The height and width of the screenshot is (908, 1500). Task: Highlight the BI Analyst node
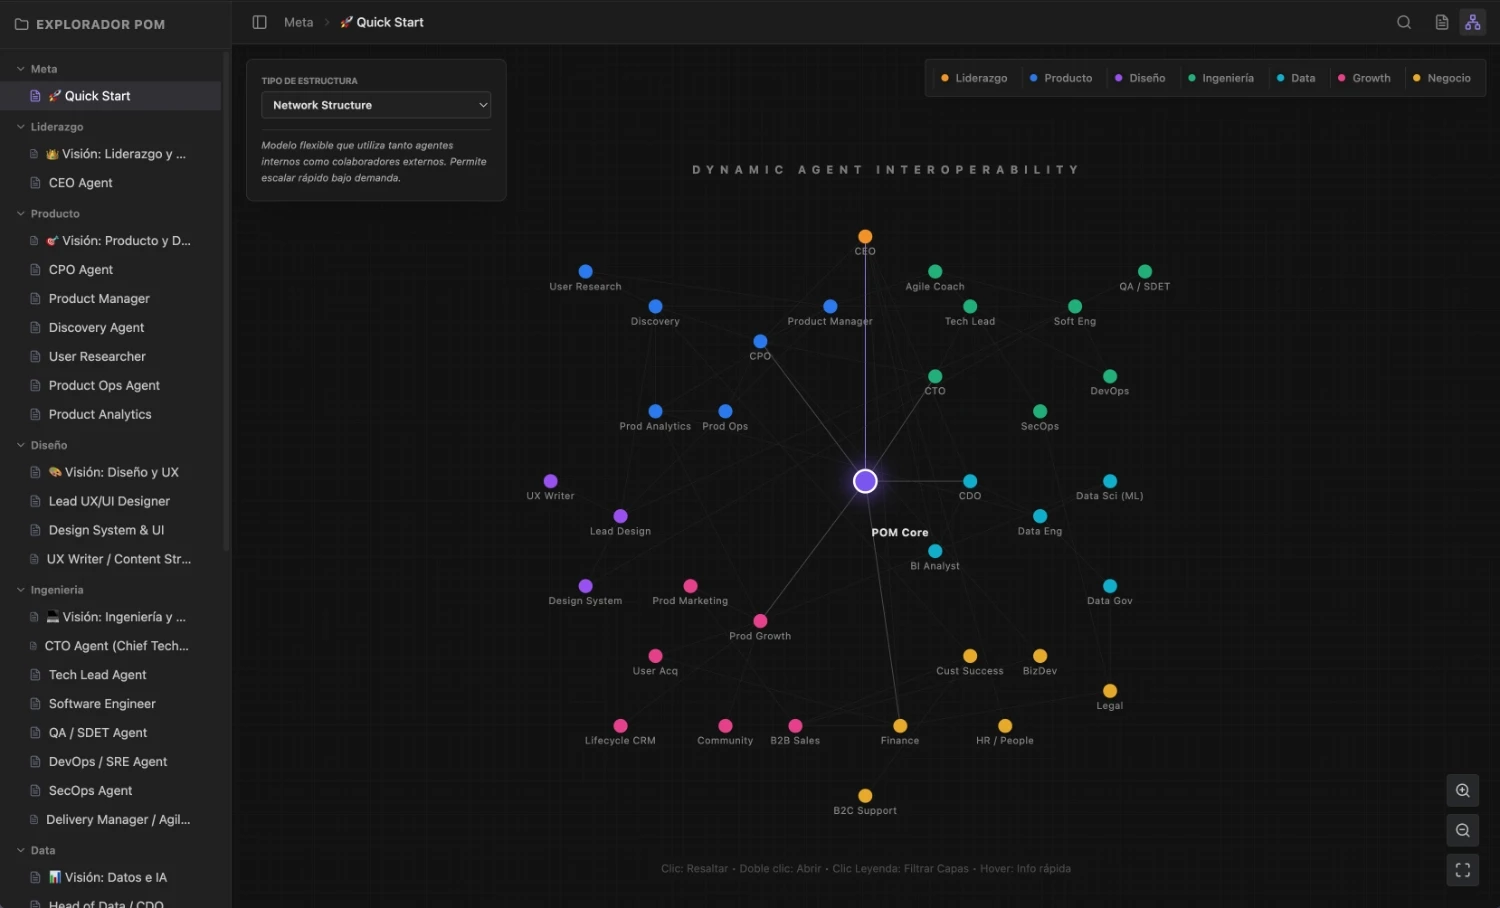(935, 551)
